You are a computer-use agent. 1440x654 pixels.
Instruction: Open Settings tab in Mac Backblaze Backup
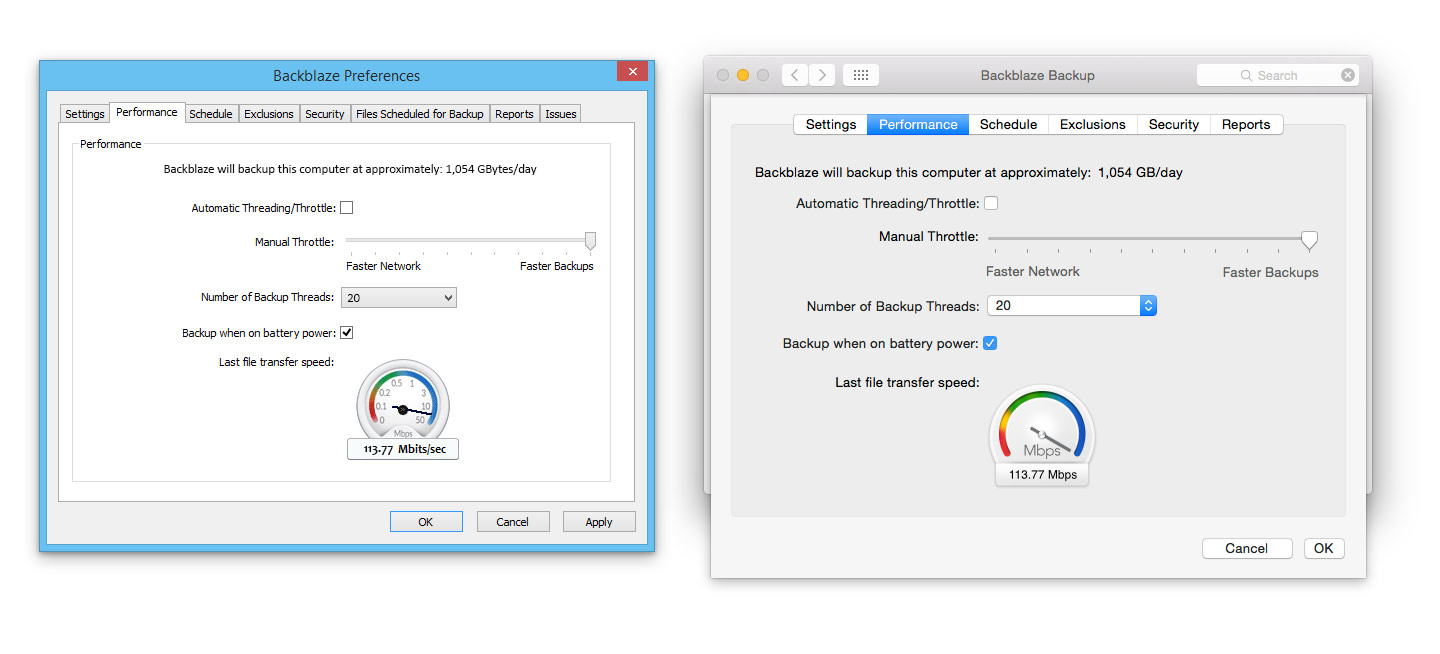(831, 124)
